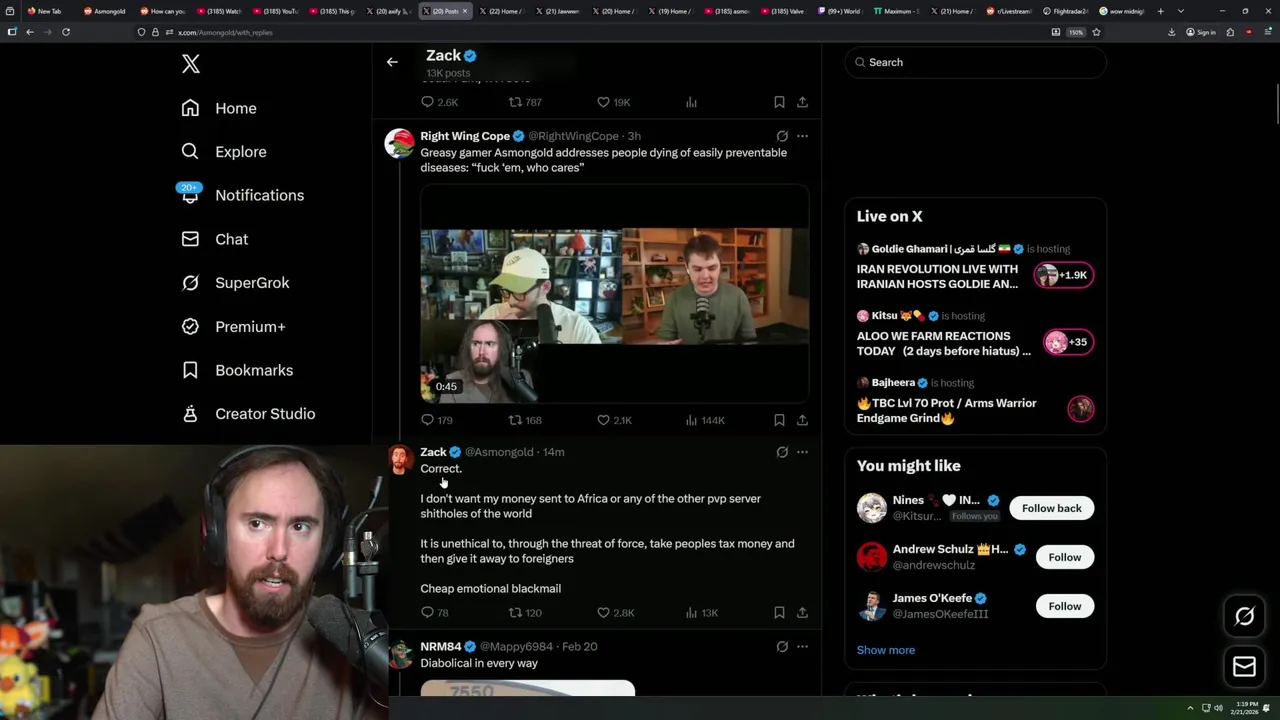
Task: Play the 0:45 video in the post
Action: (x=614, y=294)
